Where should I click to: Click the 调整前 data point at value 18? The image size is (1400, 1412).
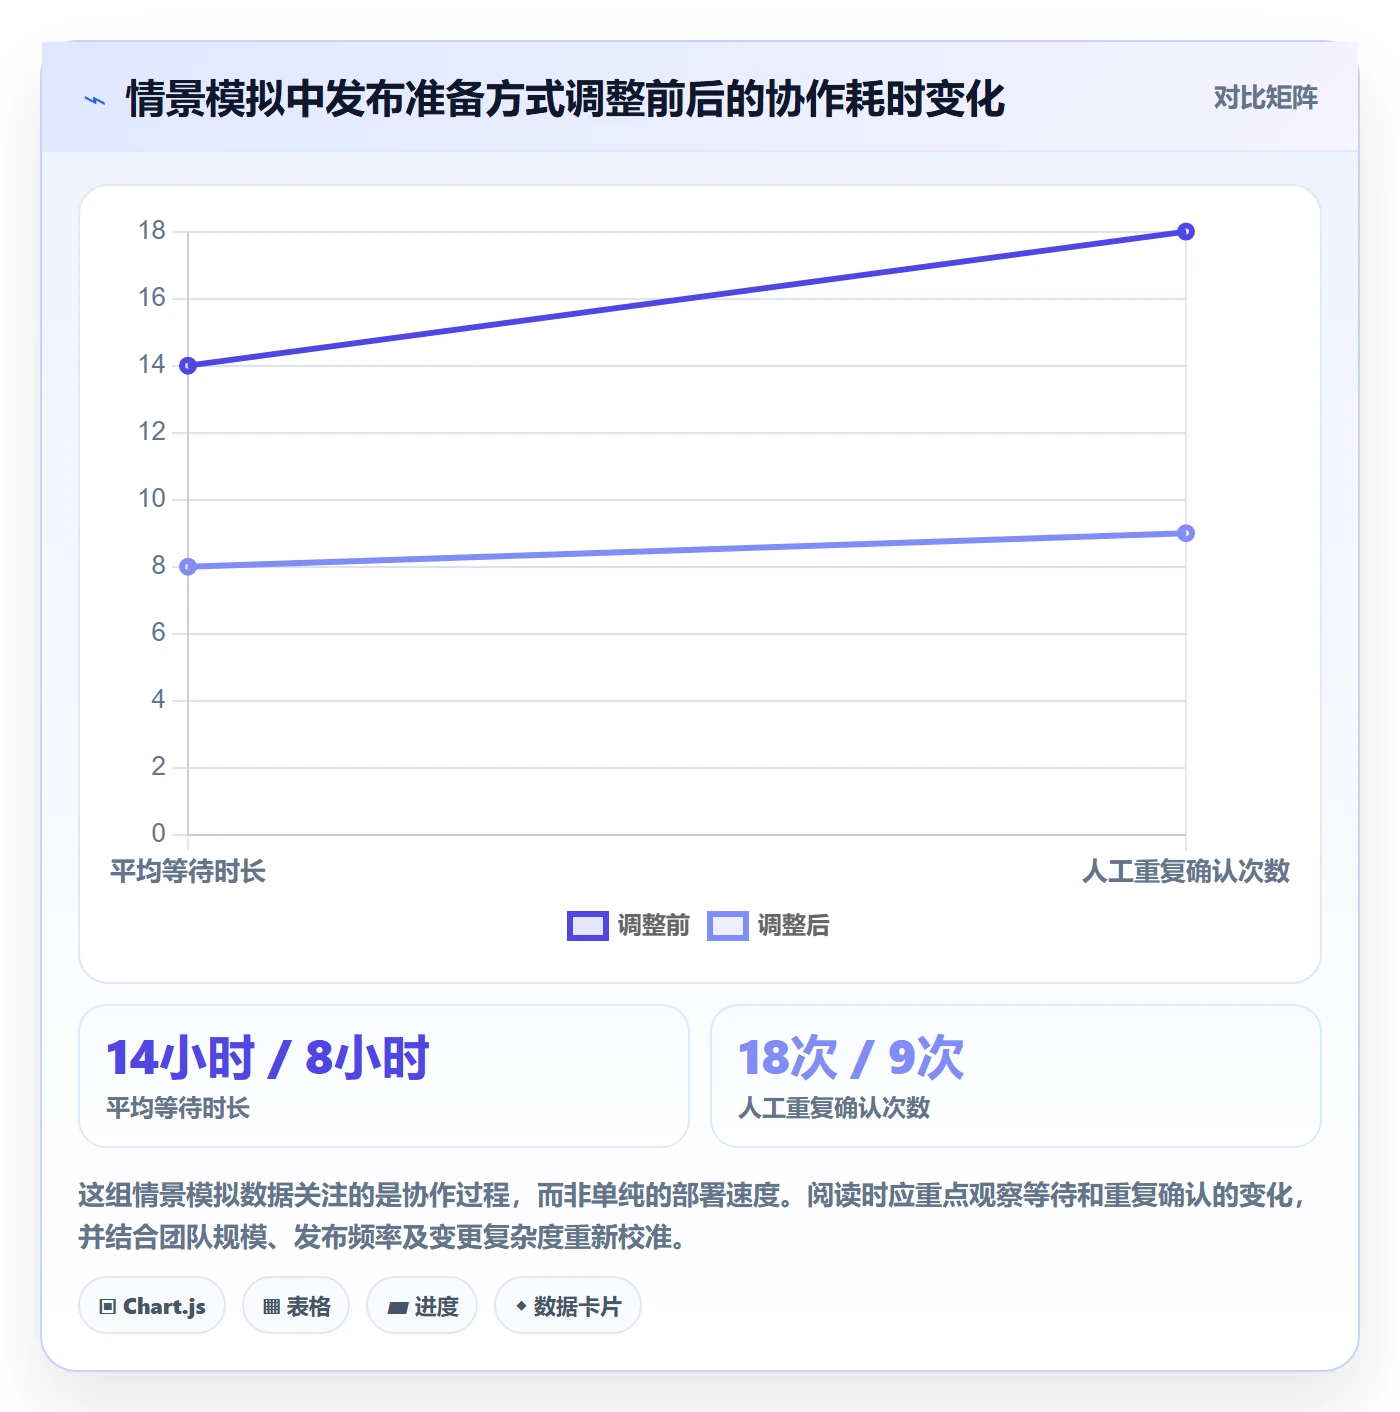1186,232
